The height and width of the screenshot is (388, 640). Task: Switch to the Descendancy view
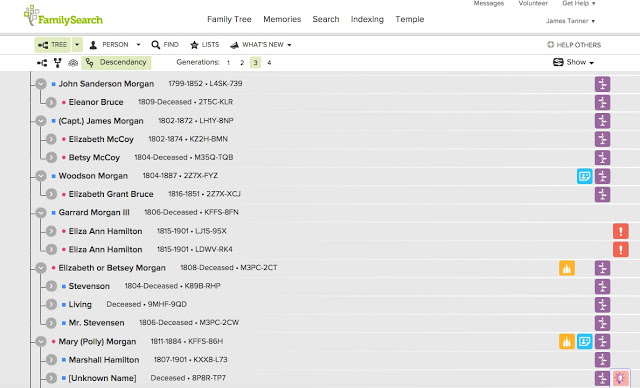[x=116, y=63]
